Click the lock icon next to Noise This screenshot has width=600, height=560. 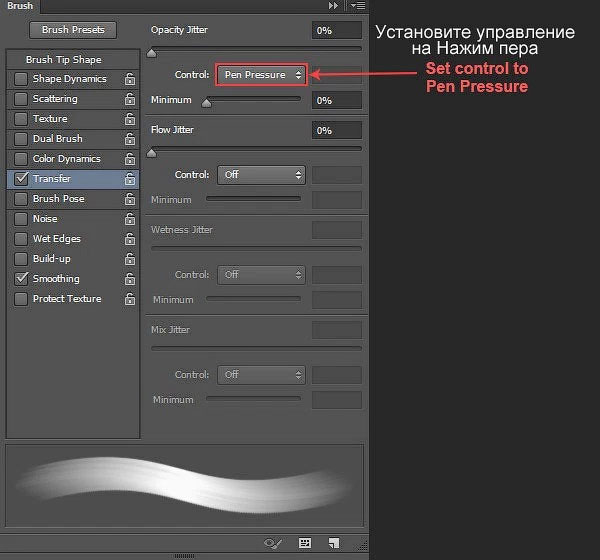coord(130,219)
